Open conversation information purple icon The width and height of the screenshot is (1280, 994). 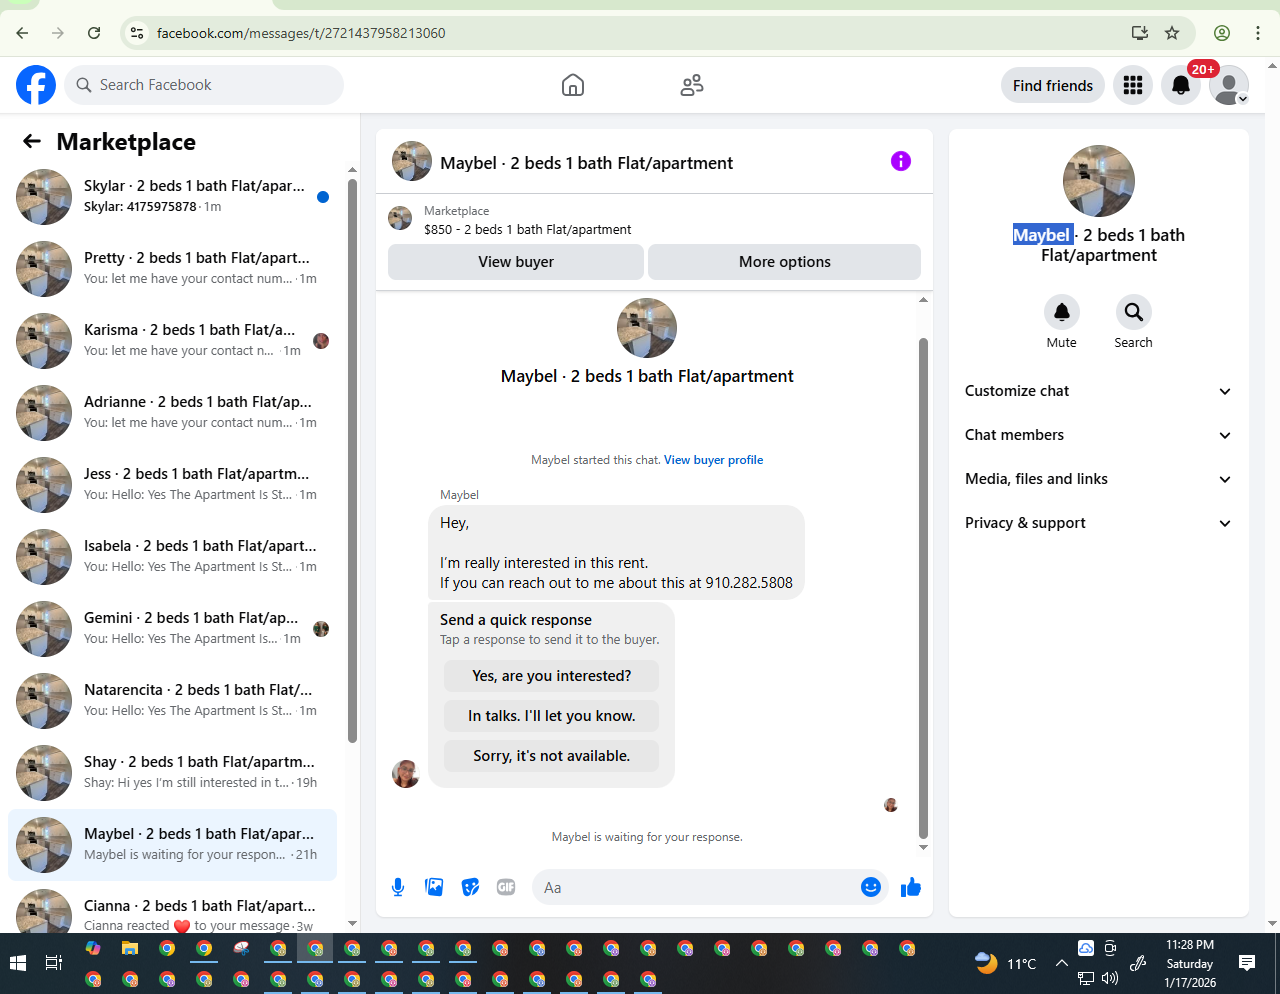coord(901,161)
